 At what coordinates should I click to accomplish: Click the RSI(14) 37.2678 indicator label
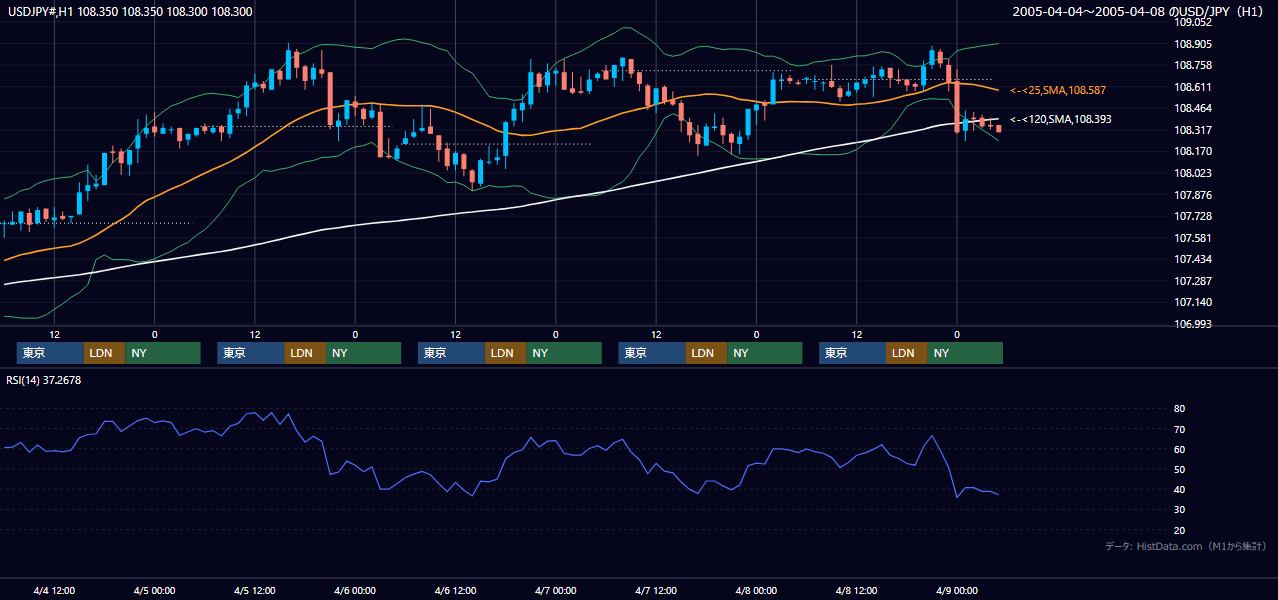coord(44,380)
